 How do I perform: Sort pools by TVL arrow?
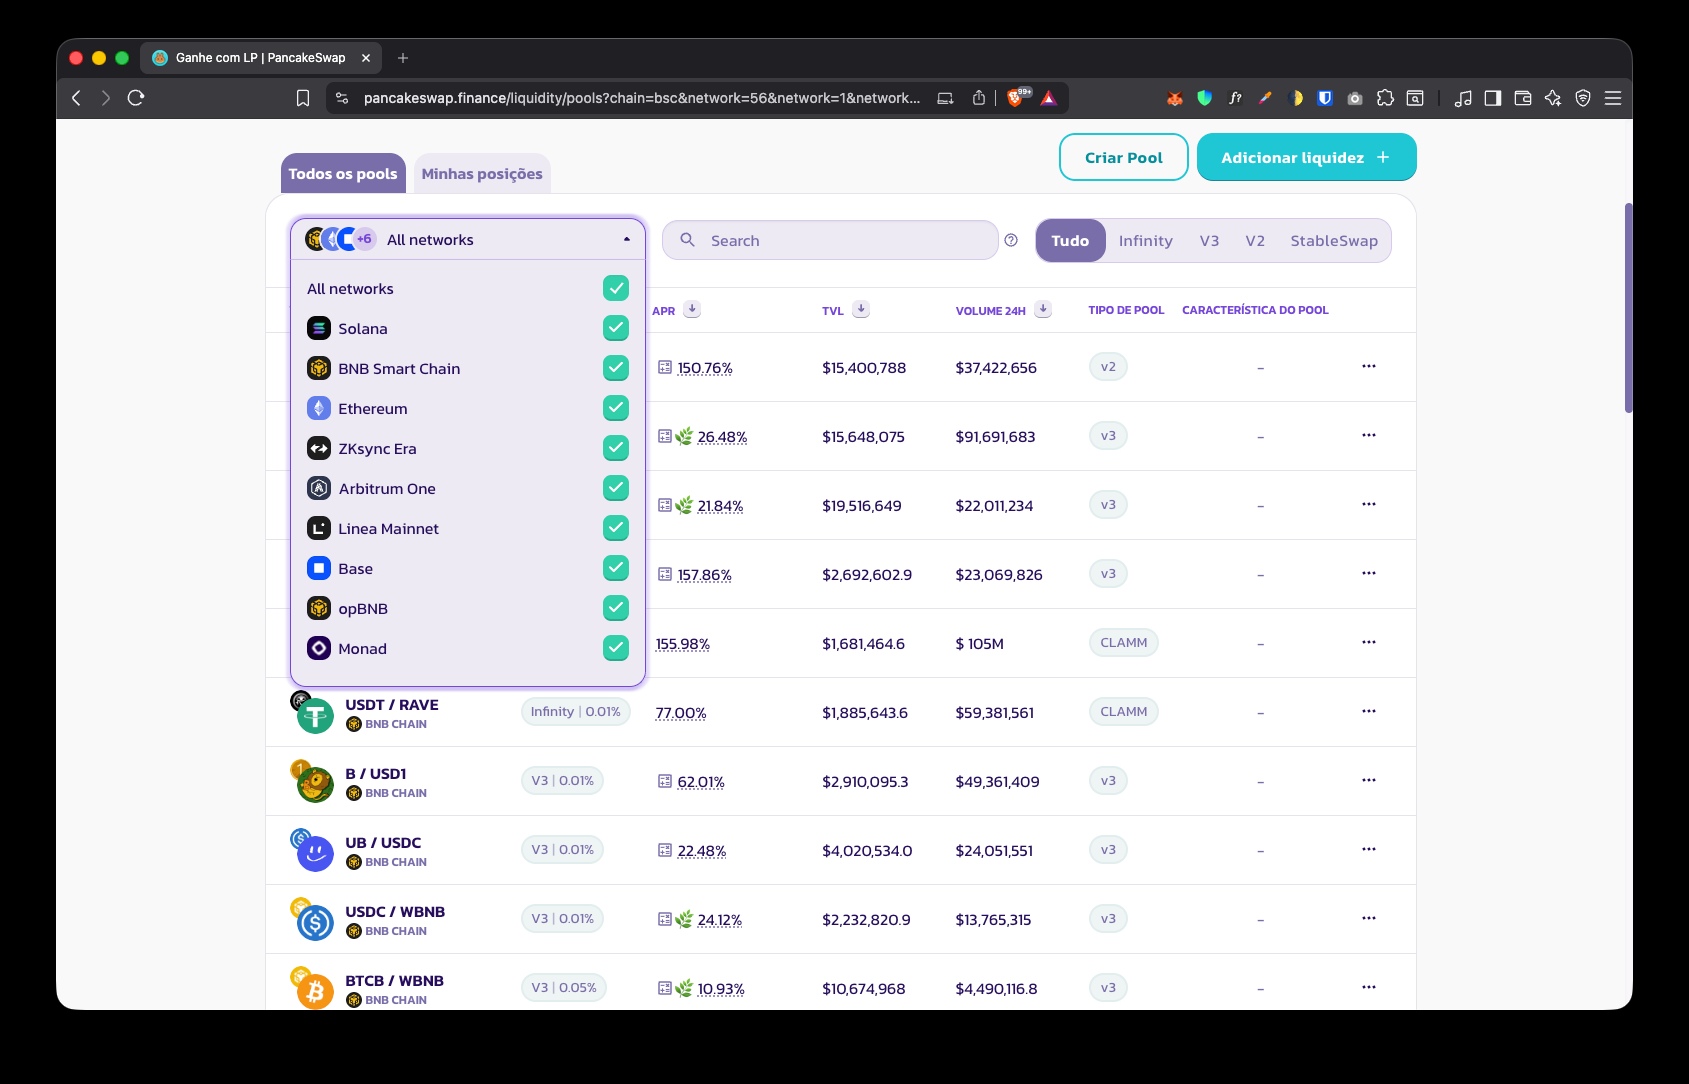click(861, 310)
